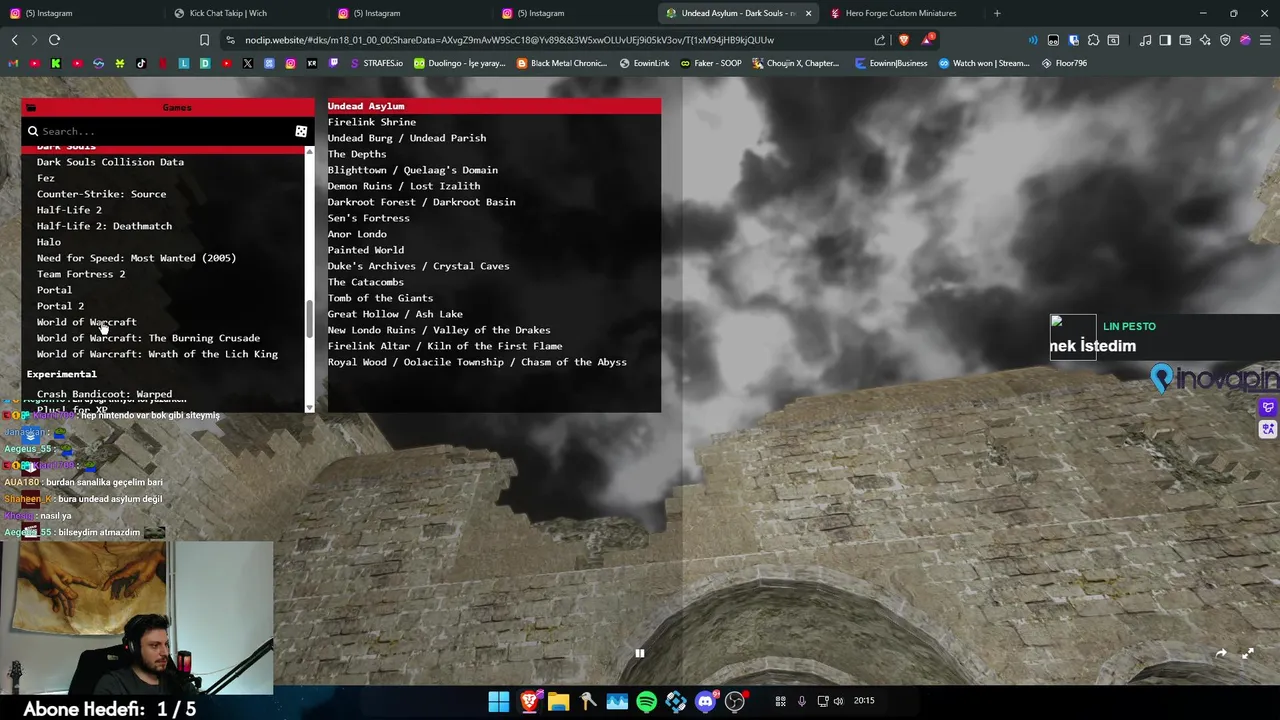The width and height of the screenshot is (1280, 720).
Task: Load Anor Londo scene
Action: (x=357, y=234)
